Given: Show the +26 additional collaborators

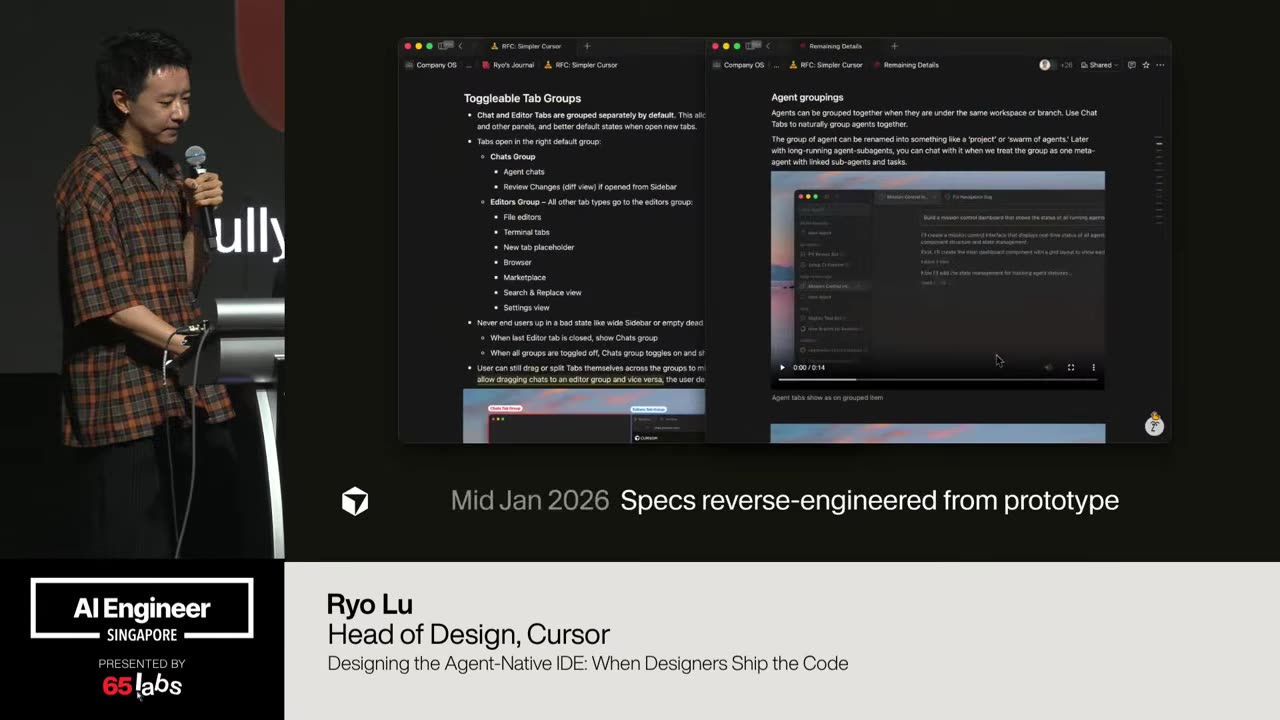Looking at the screenshot, I should (x=1066, y=65).
